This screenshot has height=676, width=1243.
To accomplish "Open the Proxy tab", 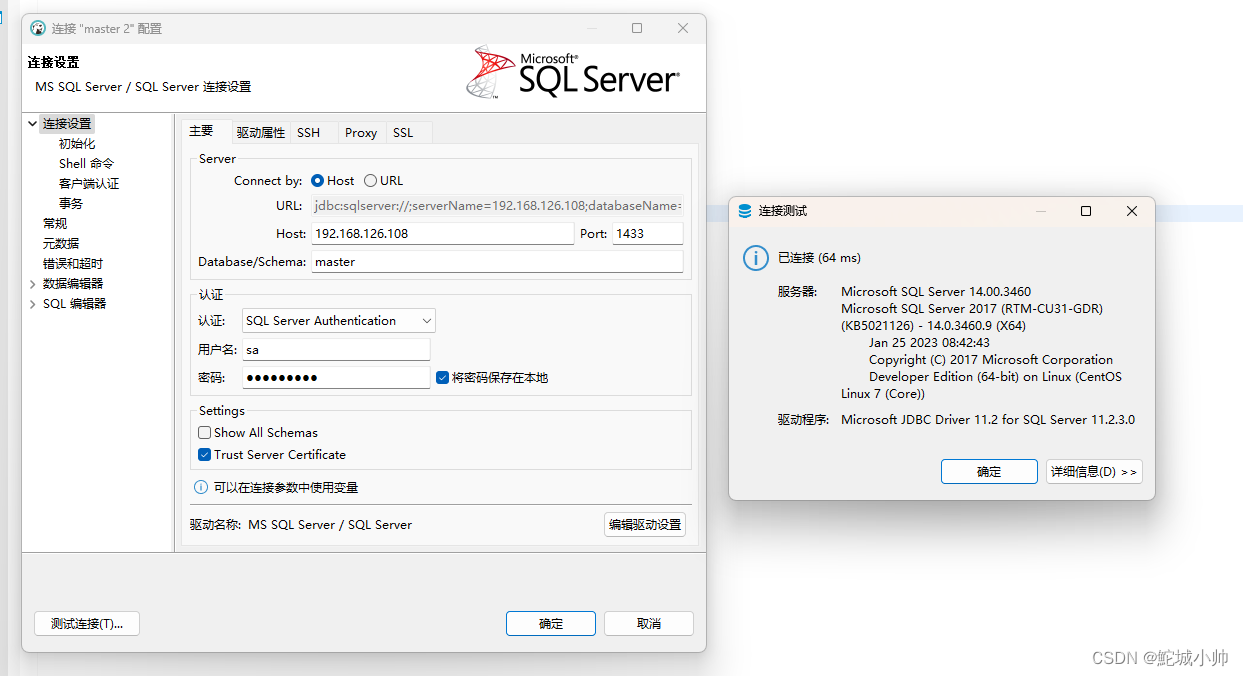I will [x=361, y=132].
